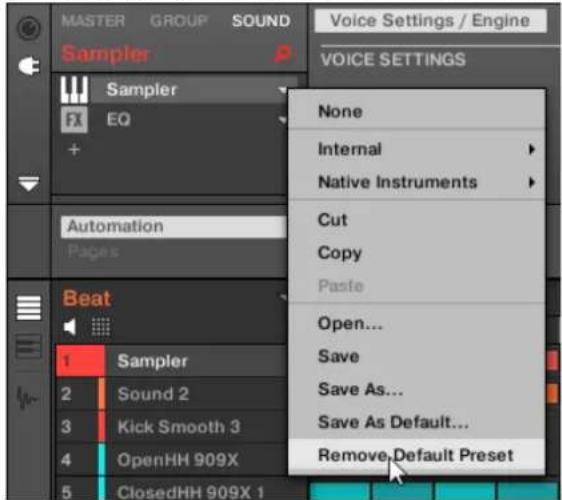Image resolution: width=562 pixels, height=500 pixels.
Task: Select the Kick Smooth 3 slot
Action: (172, 427)
